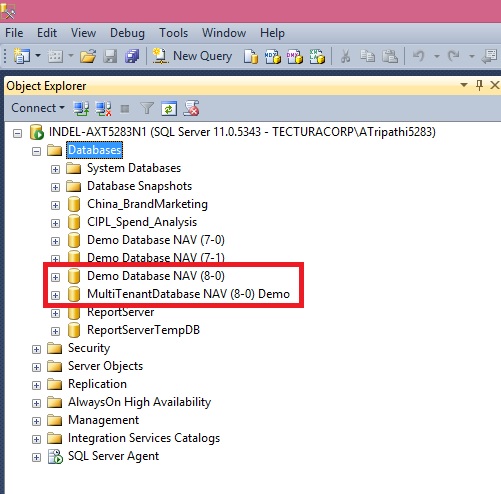Image resolution: width=501 pixels, height=494 pixels.
Task: Select the INDEL-AXT5283N1 server entry
Action: pos(242,132)
